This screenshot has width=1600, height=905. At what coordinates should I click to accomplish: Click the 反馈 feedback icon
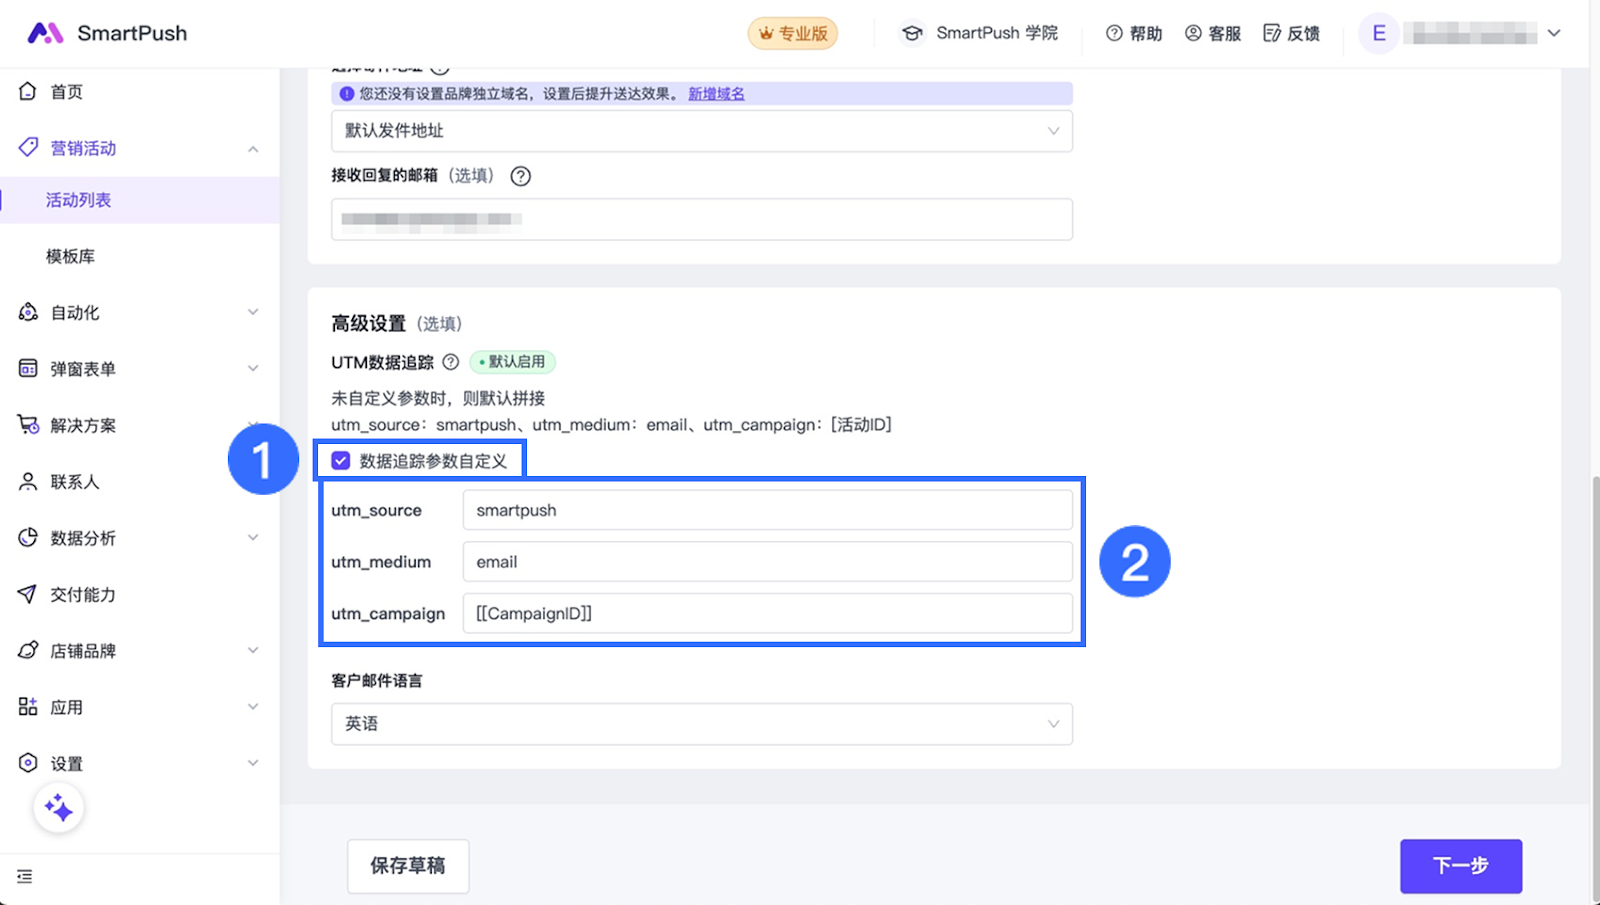point(1272,33)
